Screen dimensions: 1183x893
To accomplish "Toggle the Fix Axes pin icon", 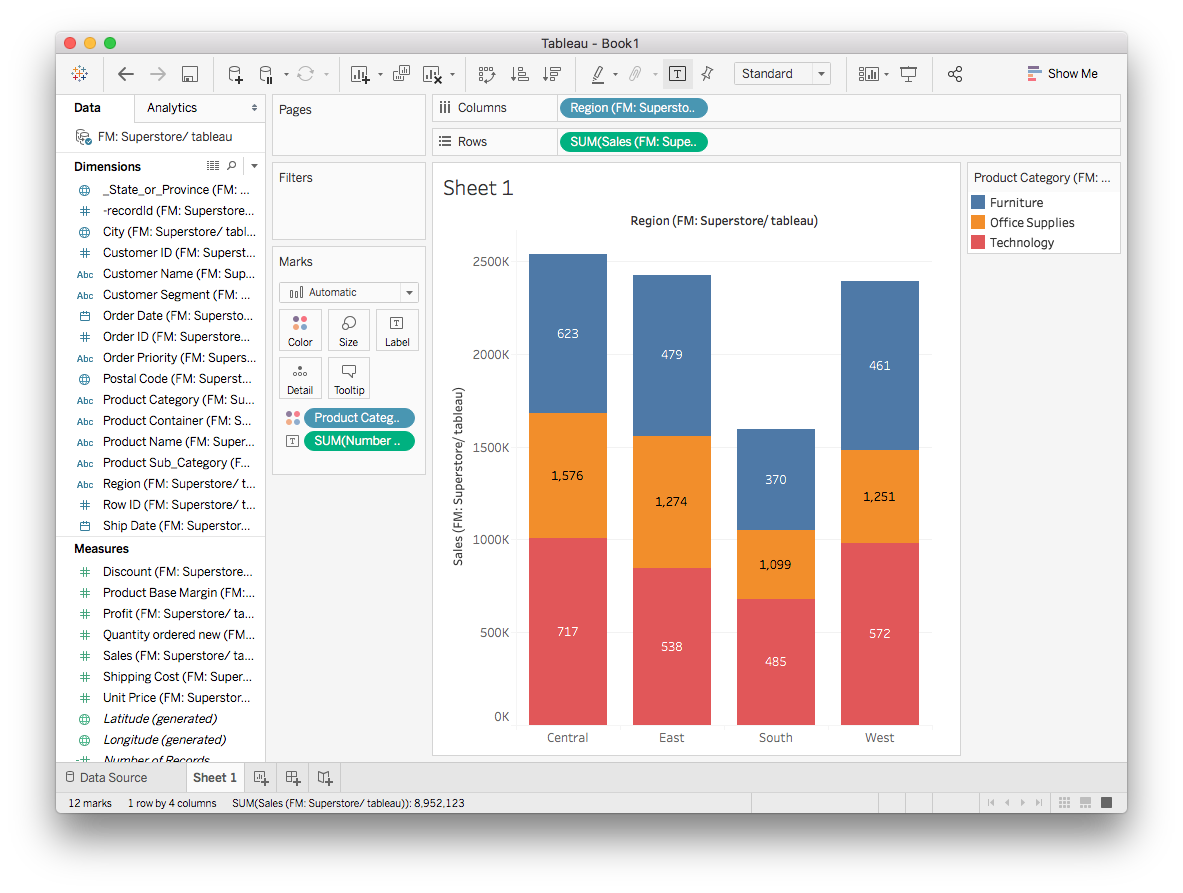I will (707, 74).
